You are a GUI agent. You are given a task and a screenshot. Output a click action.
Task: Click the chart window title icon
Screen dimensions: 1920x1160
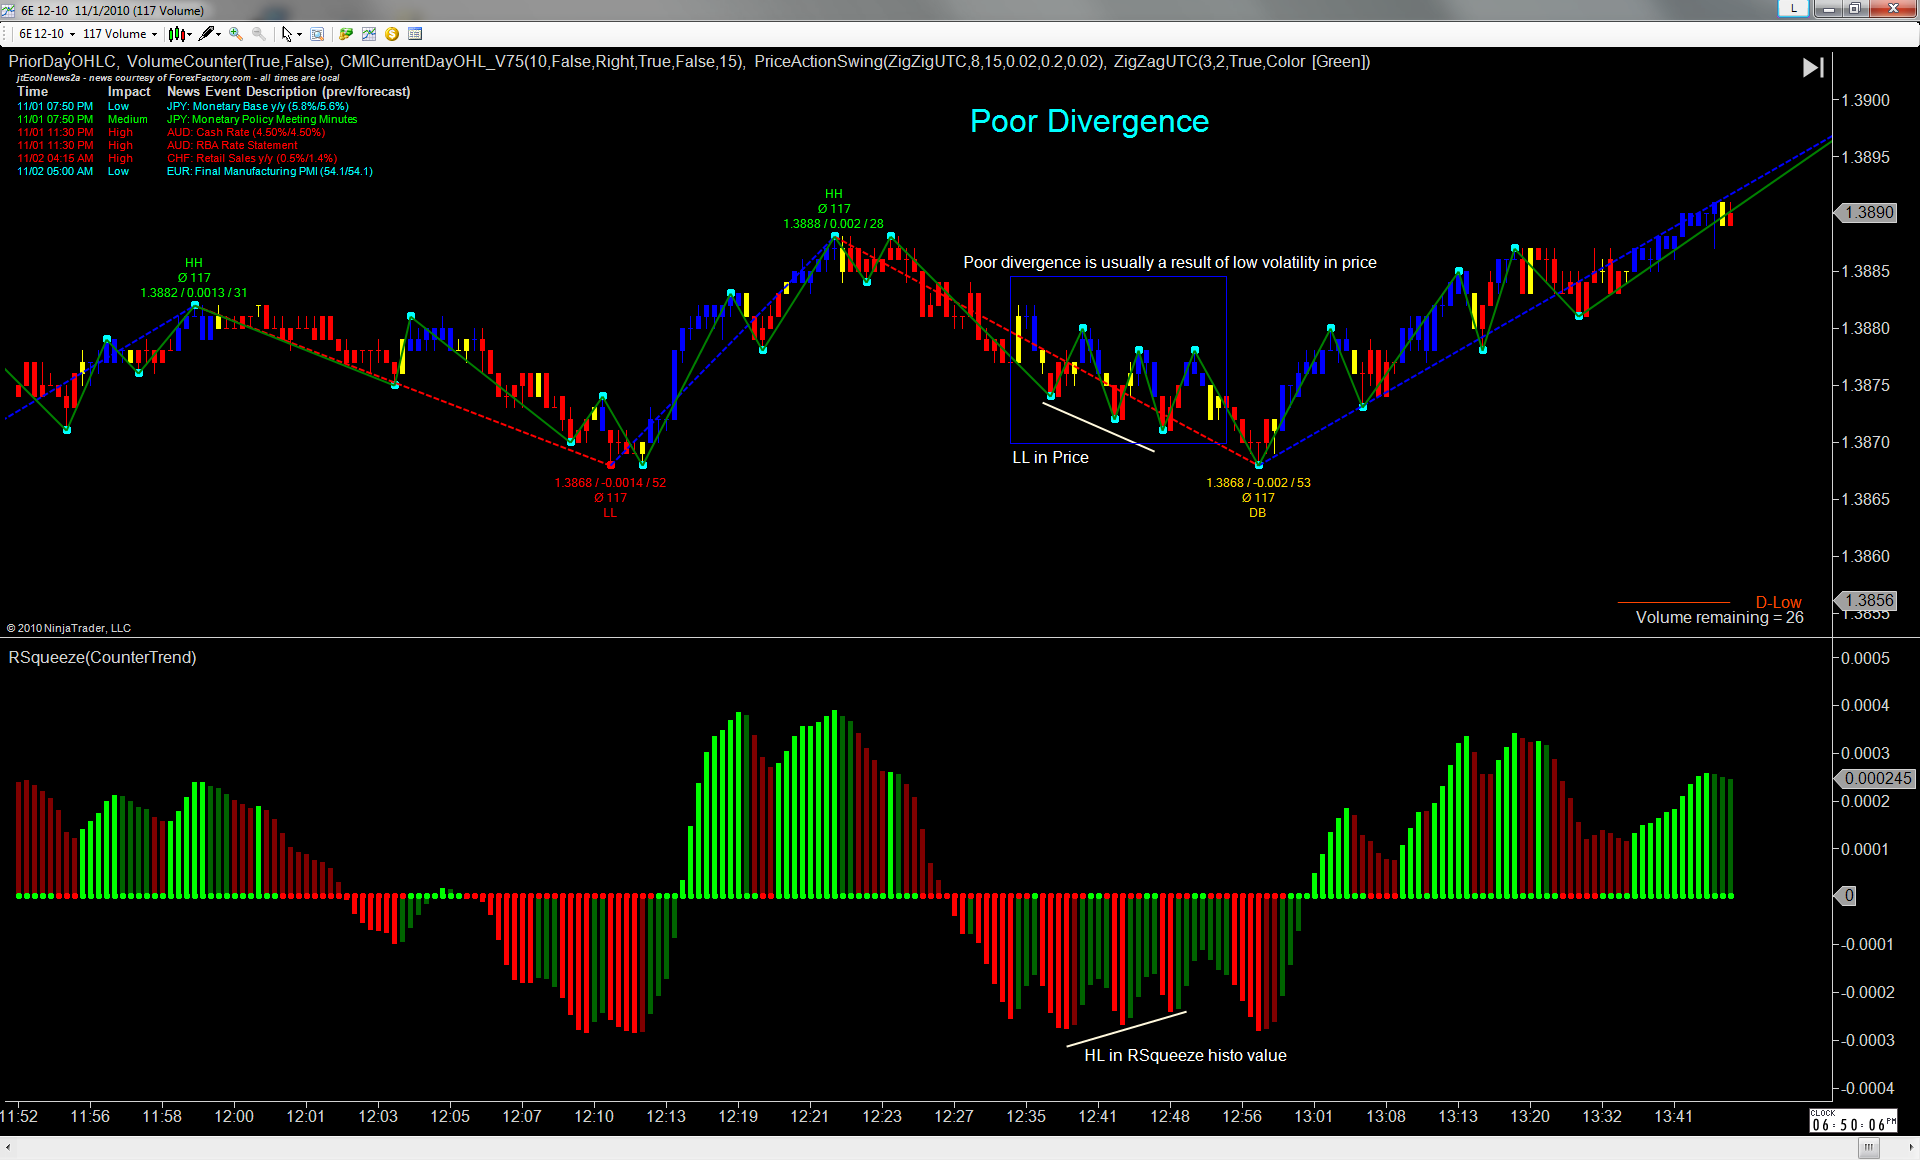pos(9,10)
